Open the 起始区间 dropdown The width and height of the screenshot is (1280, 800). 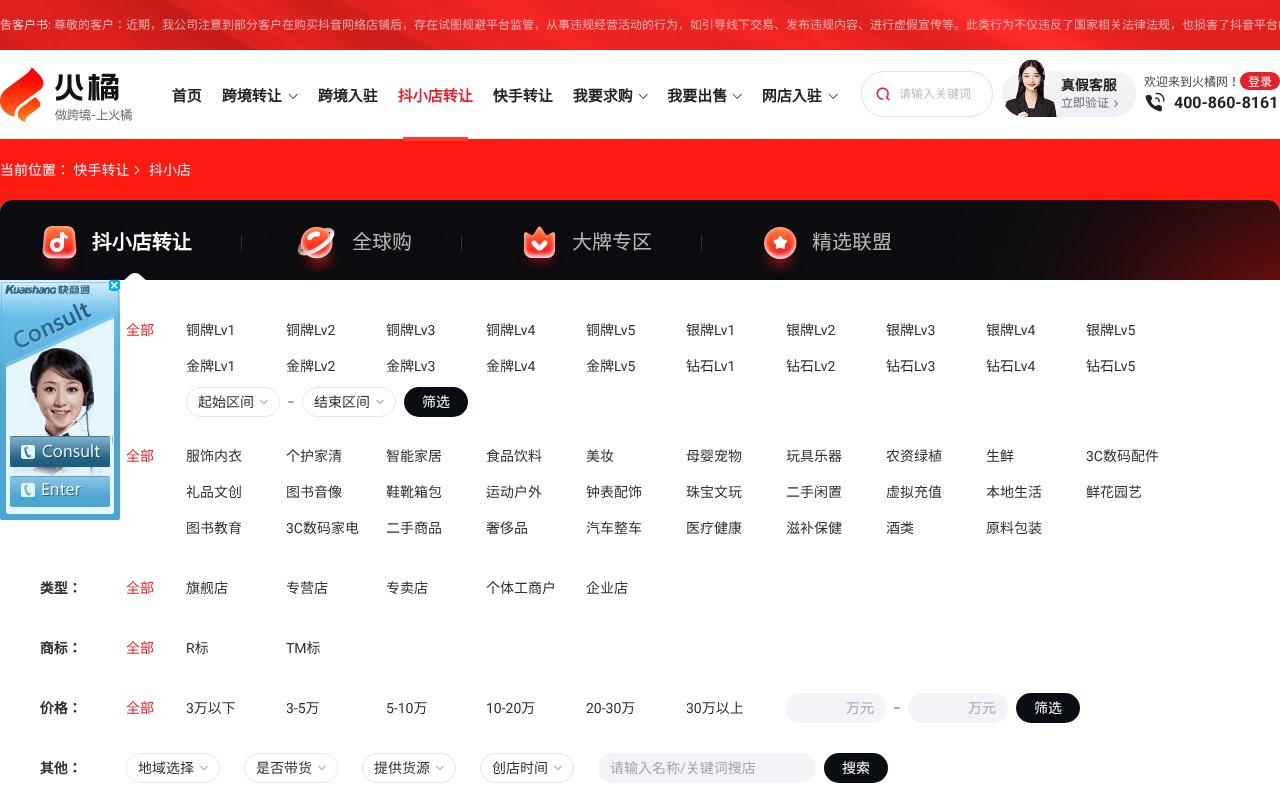232,402
